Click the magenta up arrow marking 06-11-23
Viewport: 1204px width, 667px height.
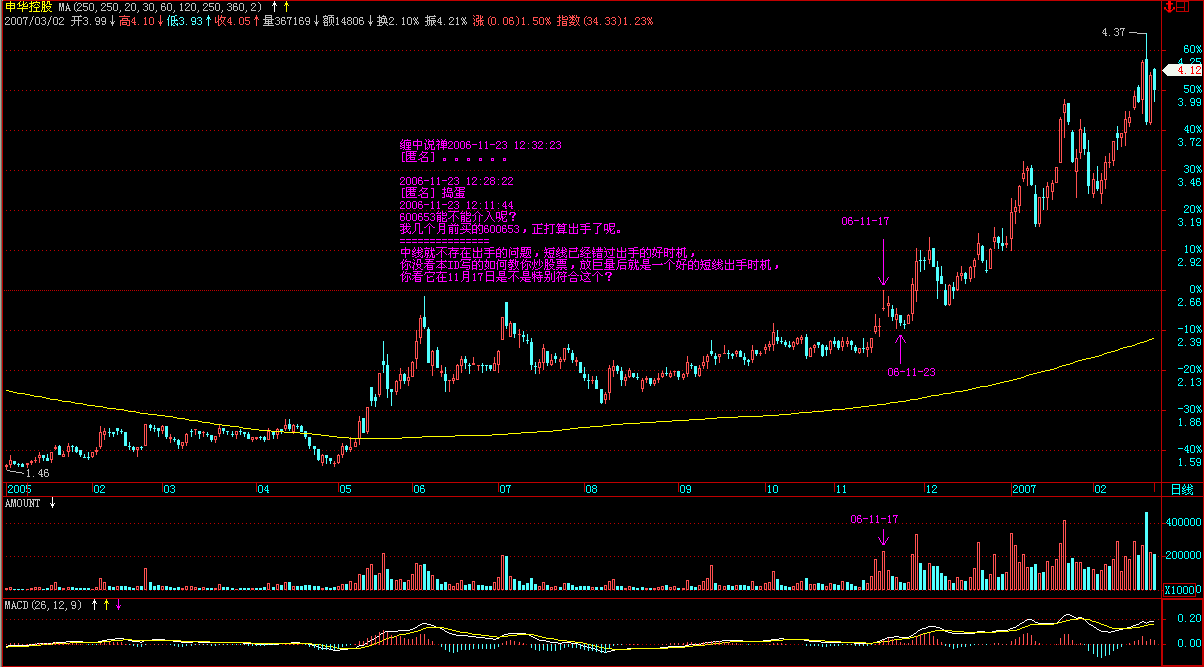click(x=900, y=347)
